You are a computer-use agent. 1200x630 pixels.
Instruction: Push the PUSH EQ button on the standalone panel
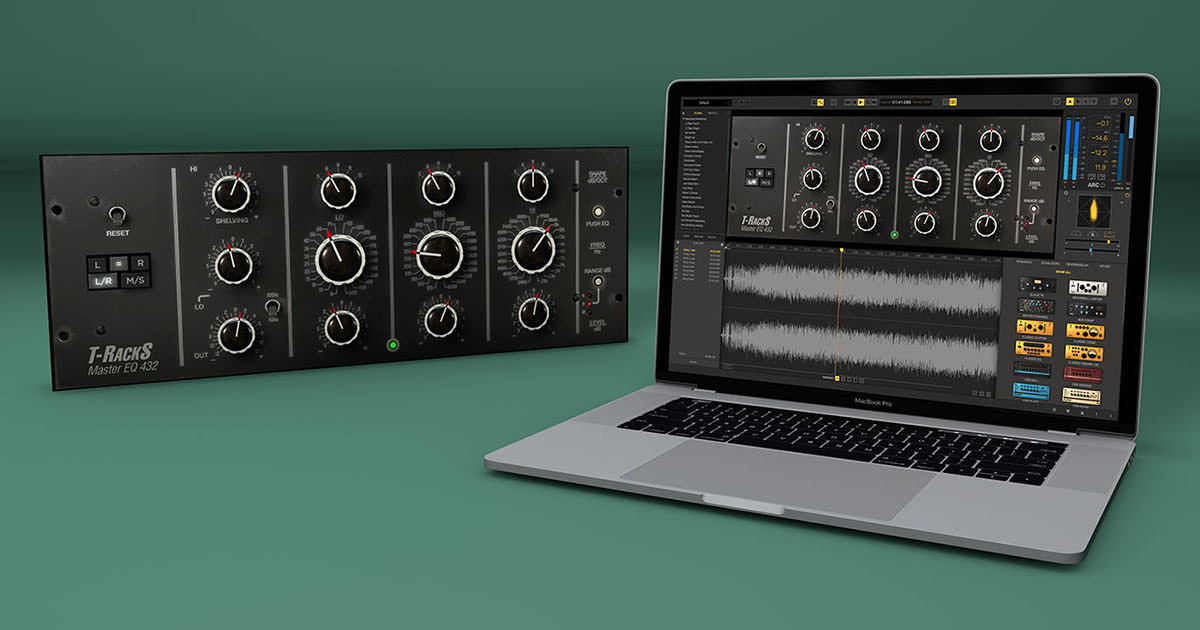tap(598, 213)
